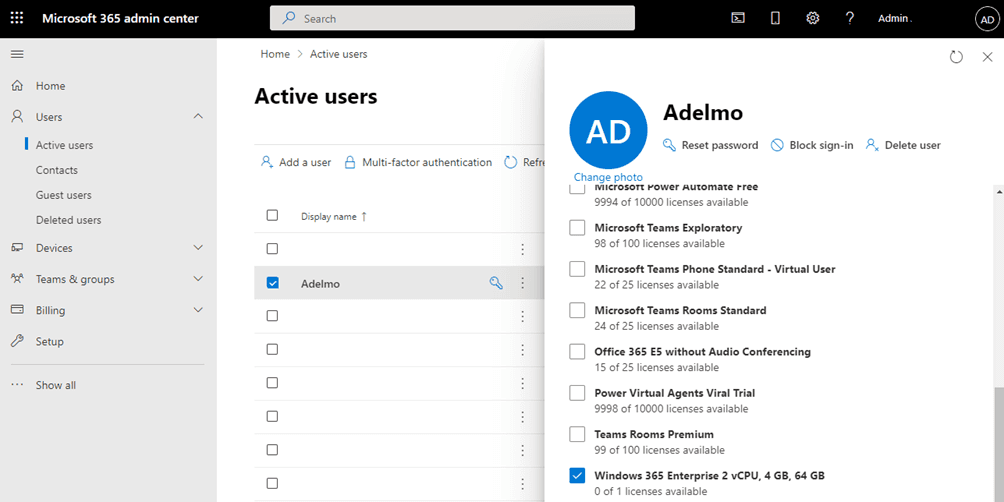The image size is (1004, 502).
Task: Click the Add a user icon
Action: [x=267, y=162]
